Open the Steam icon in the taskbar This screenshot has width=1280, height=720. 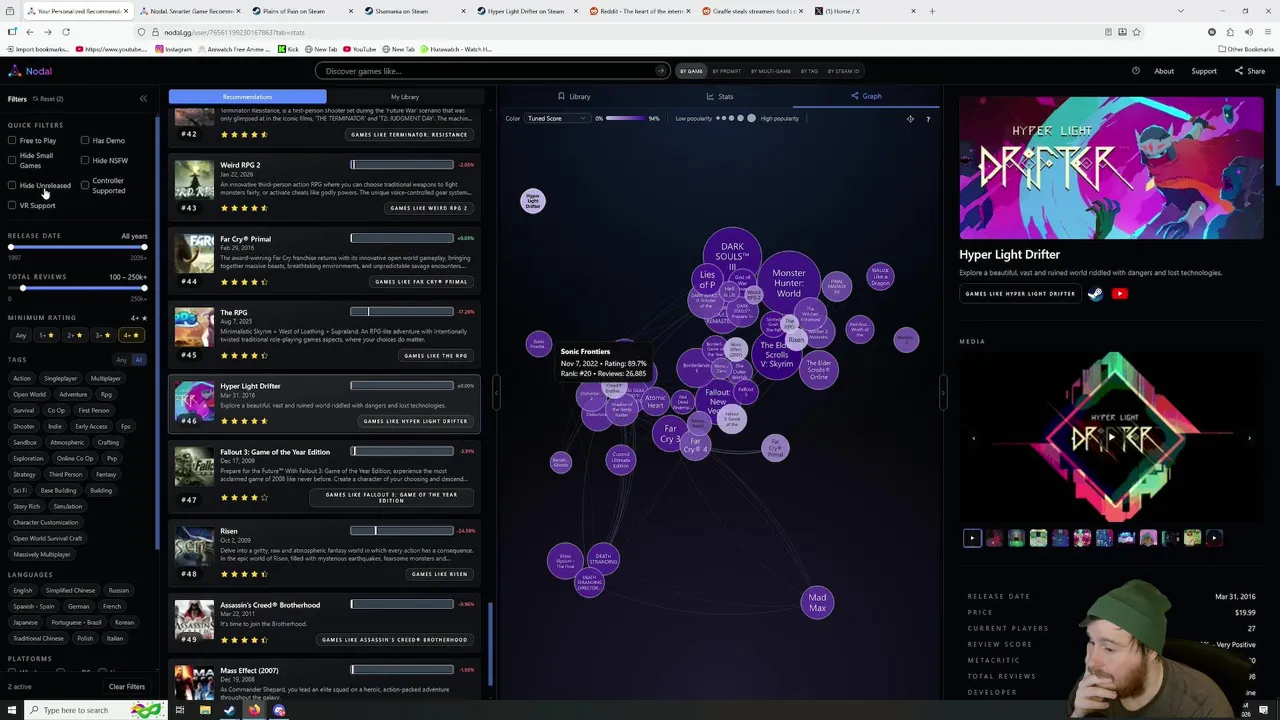(x=229, y=710)
